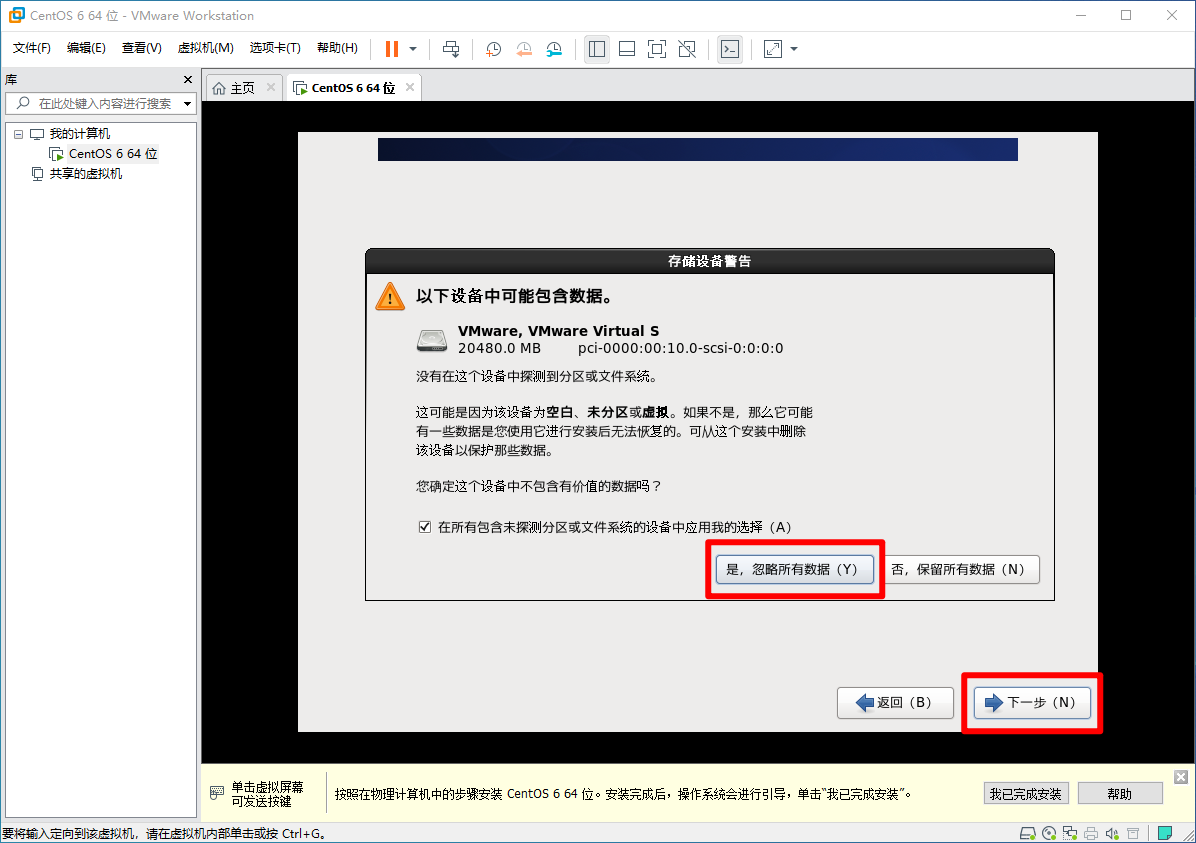
Task: Click 否，保留所有数据 (N) button
Action: coord(963,569)
